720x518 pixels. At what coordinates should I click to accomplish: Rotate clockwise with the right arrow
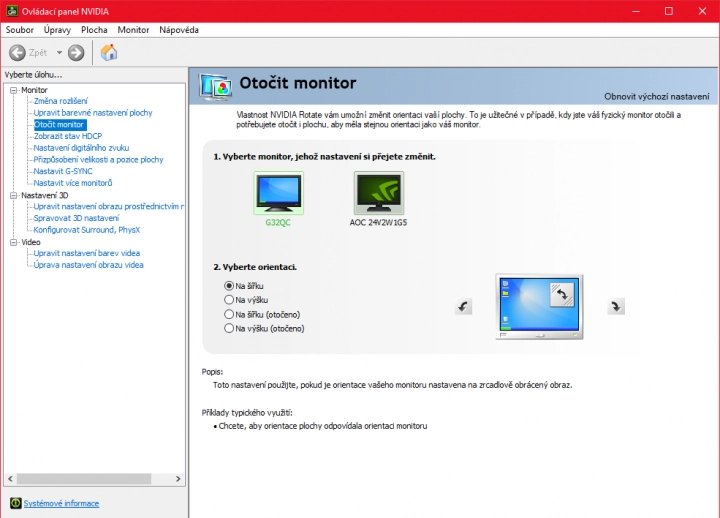click(x=616, y=306)
